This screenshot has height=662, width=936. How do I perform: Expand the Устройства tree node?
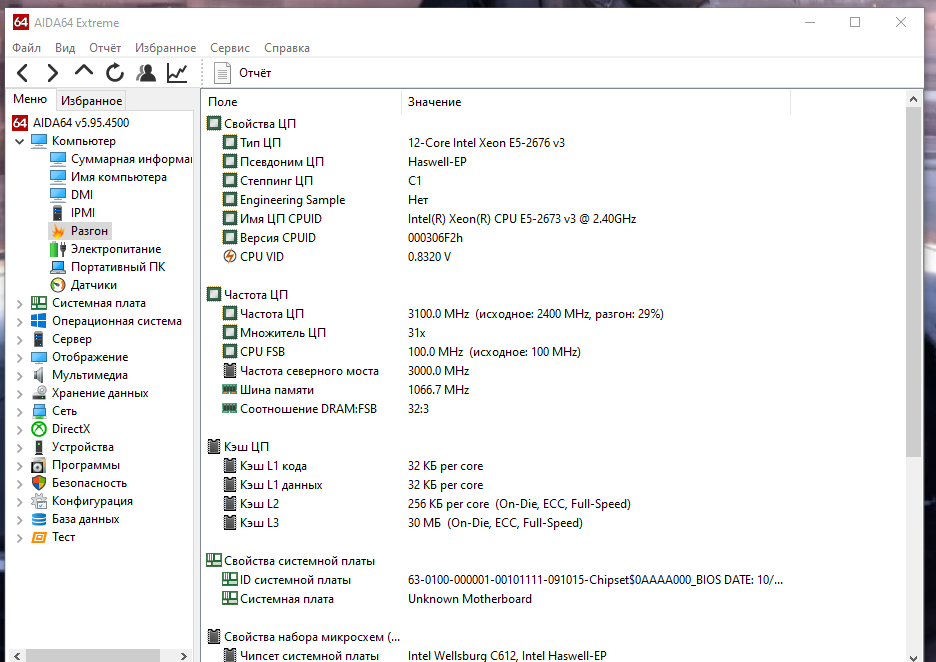[x=19, y=448]
